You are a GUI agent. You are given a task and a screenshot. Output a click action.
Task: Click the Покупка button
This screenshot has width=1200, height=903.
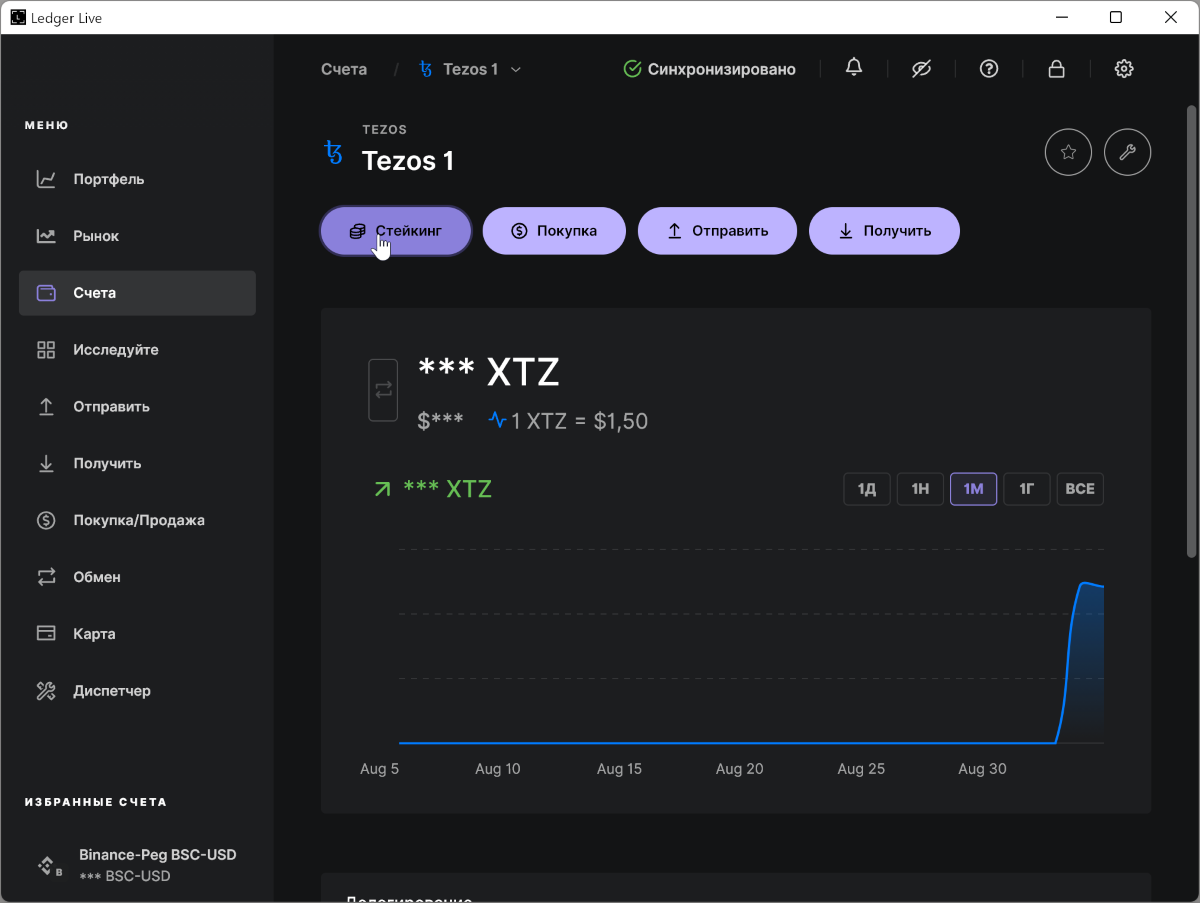click(x=554, y=231)
